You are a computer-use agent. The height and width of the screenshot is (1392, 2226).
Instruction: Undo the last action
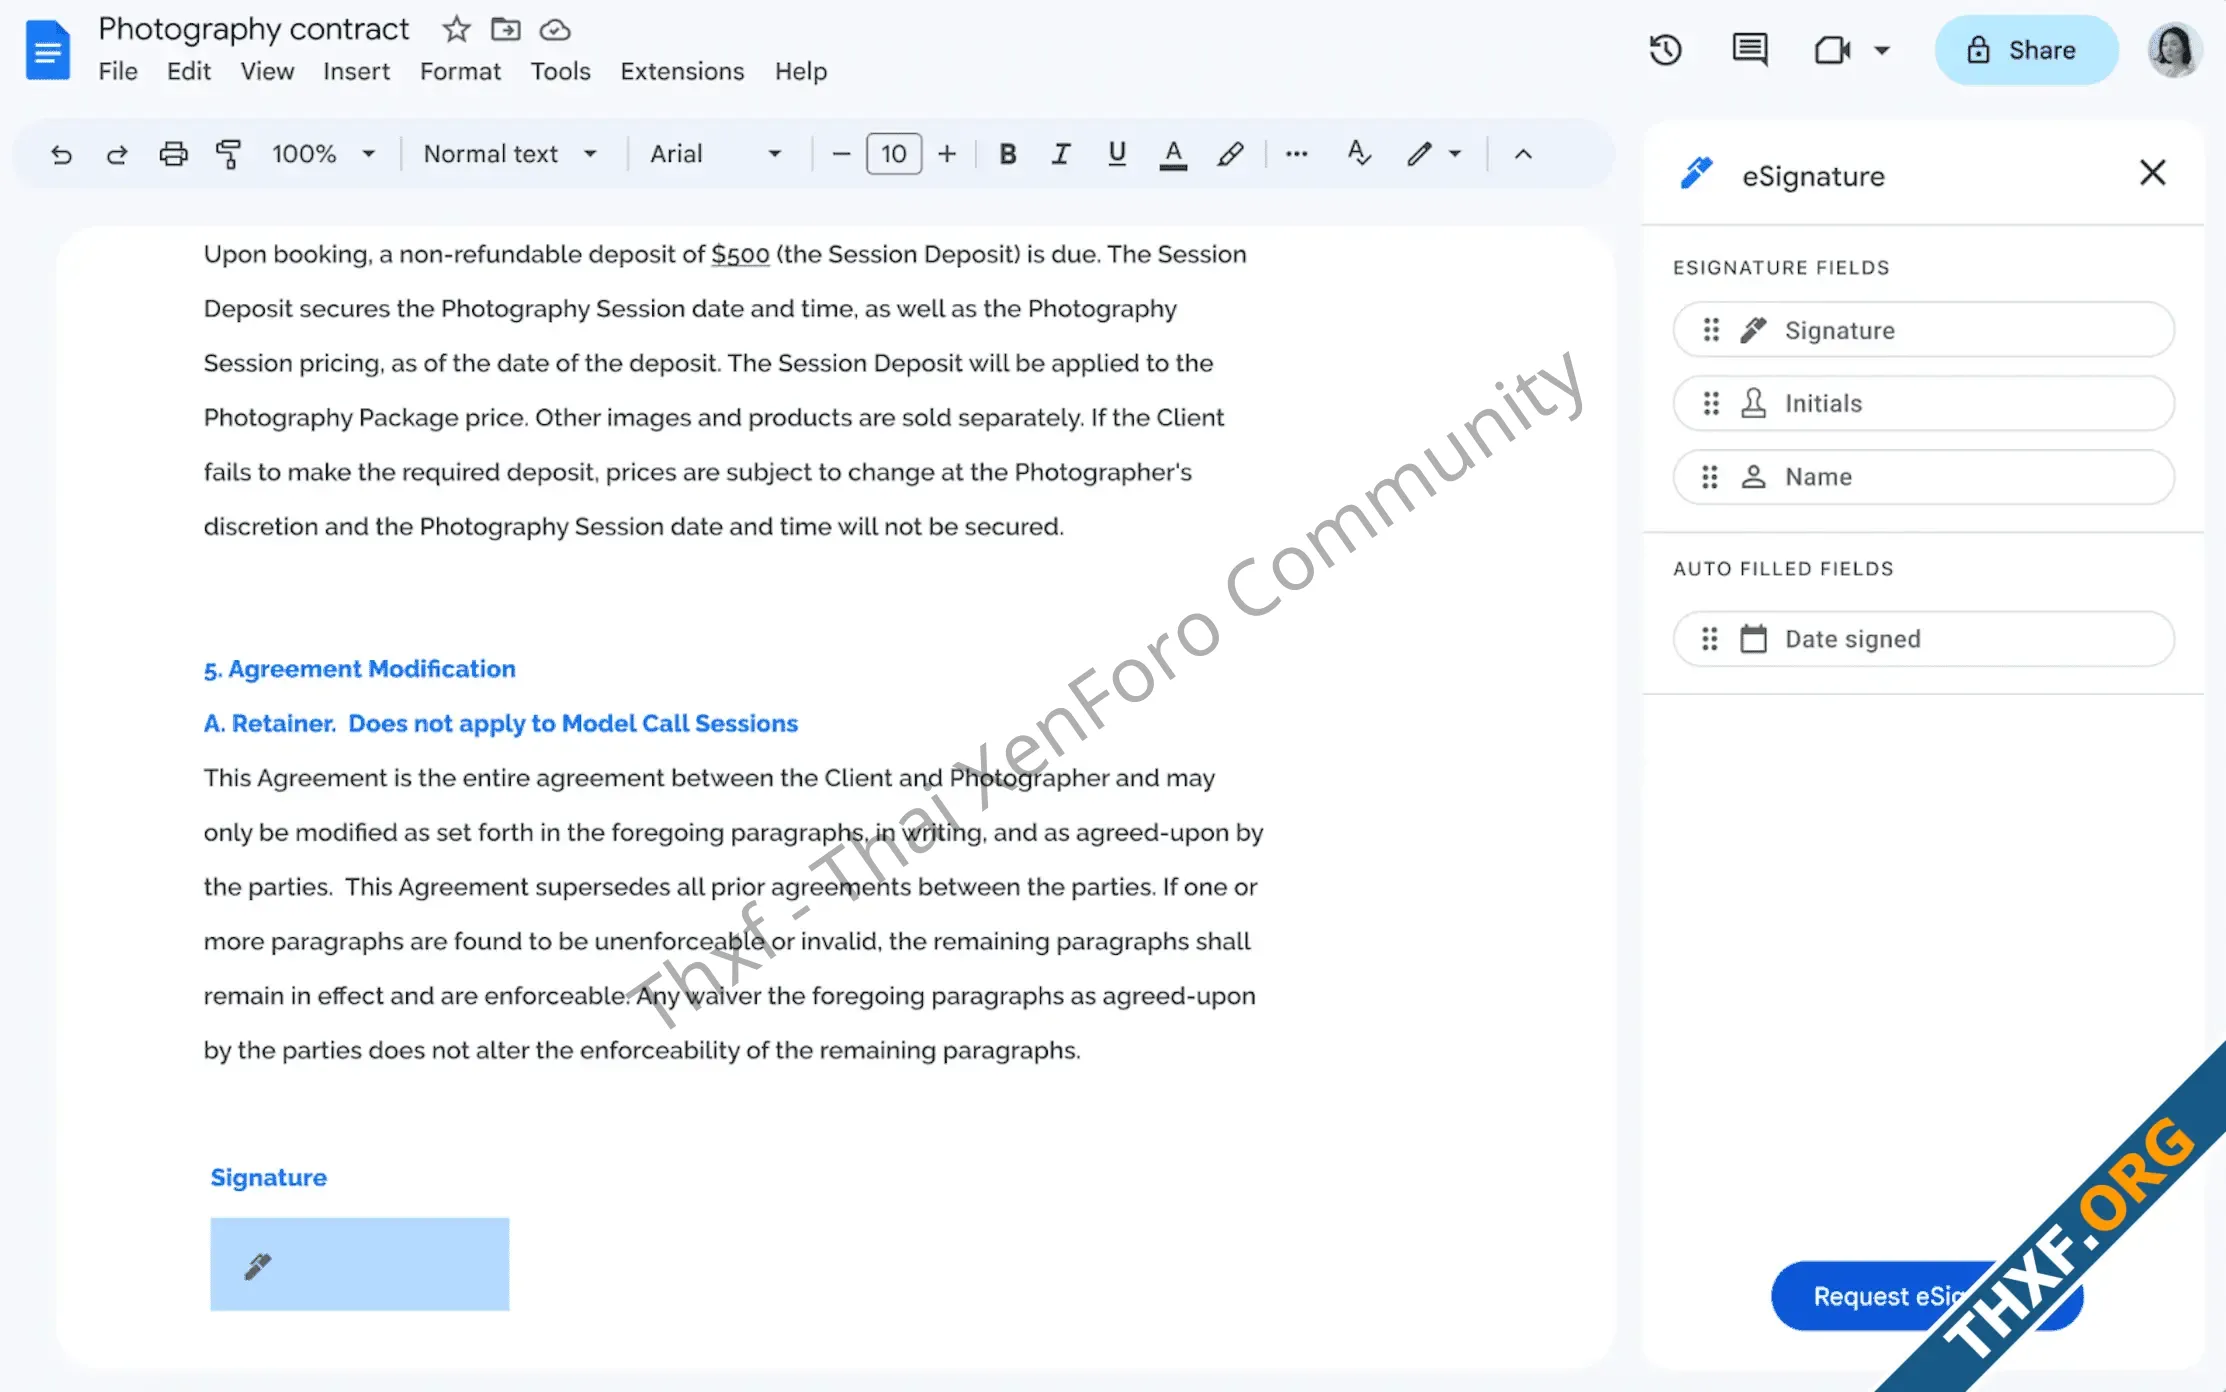pos(61,154)
